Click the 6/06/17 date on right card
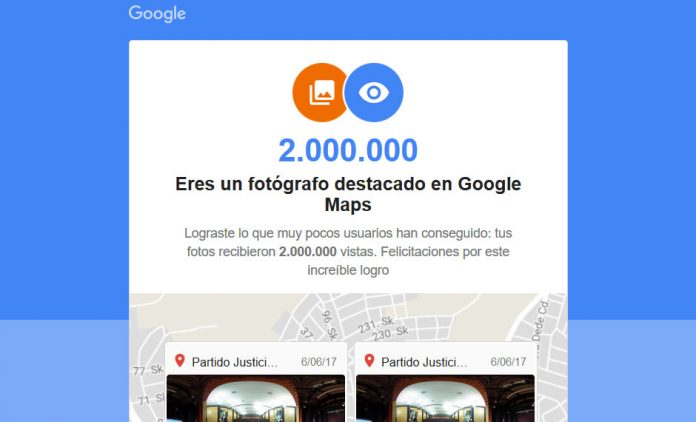The height and width of the screenshot is (422, 696). point(508,362)
